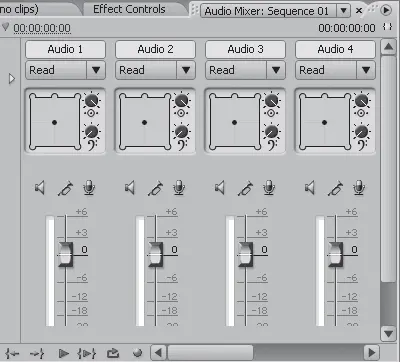400x362 pixels.
Task: Open the Audio 1 automation mode dropdown
Action: point(96,70)
